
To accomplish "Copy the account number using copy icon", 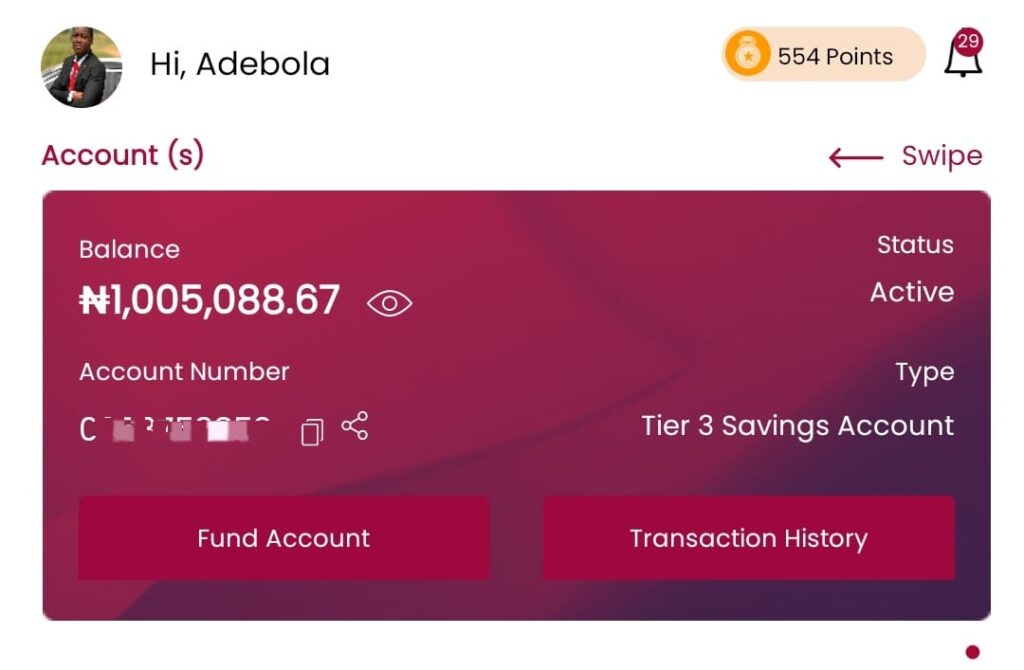I will pos(312,432).
